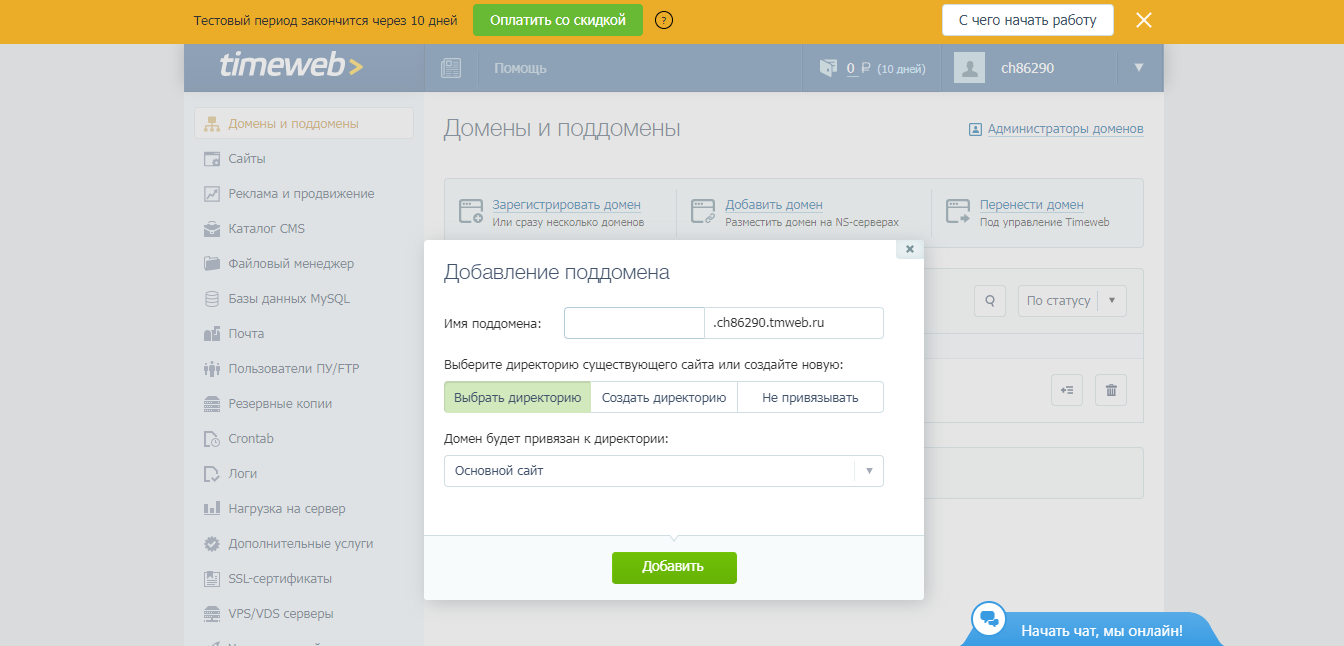Click the Добавить домен link

coord(774,204)
